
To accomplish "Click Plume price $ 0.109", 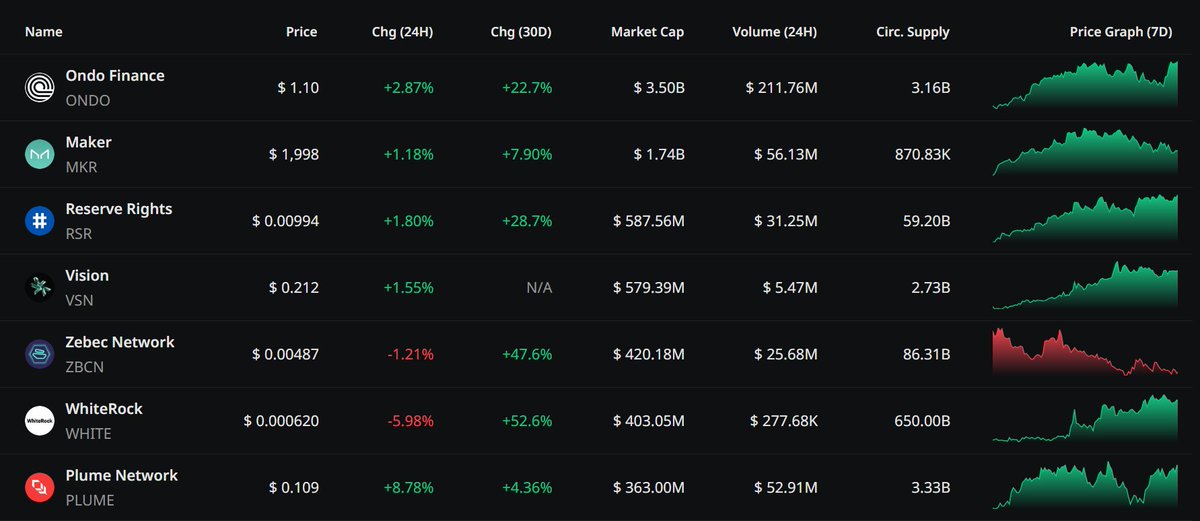I will pos(294,488).
